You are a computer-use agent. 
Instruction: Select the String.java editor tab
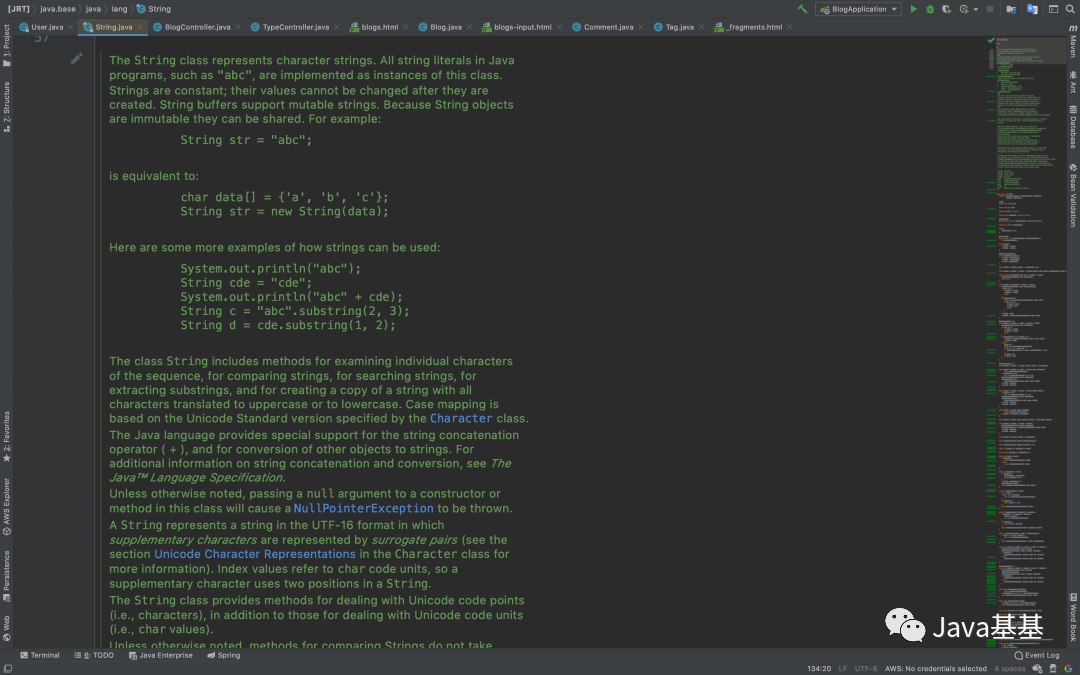[114, 27]
